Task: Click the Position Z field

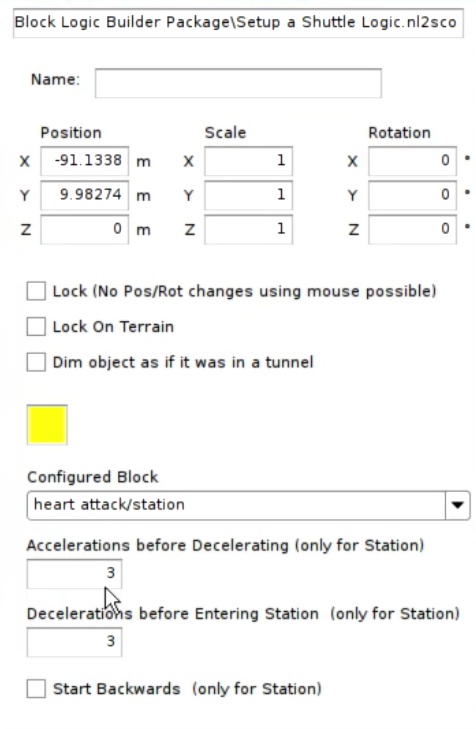Action: point(85,229)
